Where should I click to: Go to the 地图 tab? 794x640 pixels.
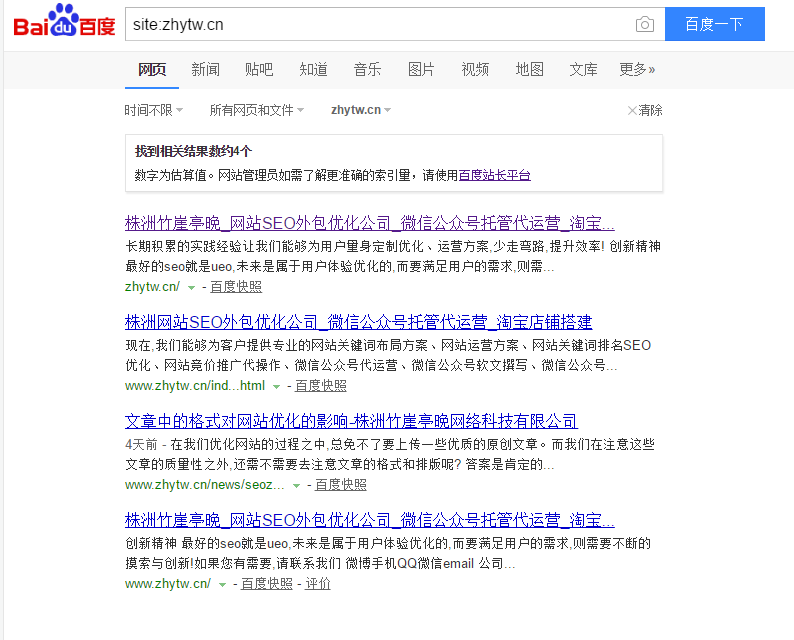[530, 69]
